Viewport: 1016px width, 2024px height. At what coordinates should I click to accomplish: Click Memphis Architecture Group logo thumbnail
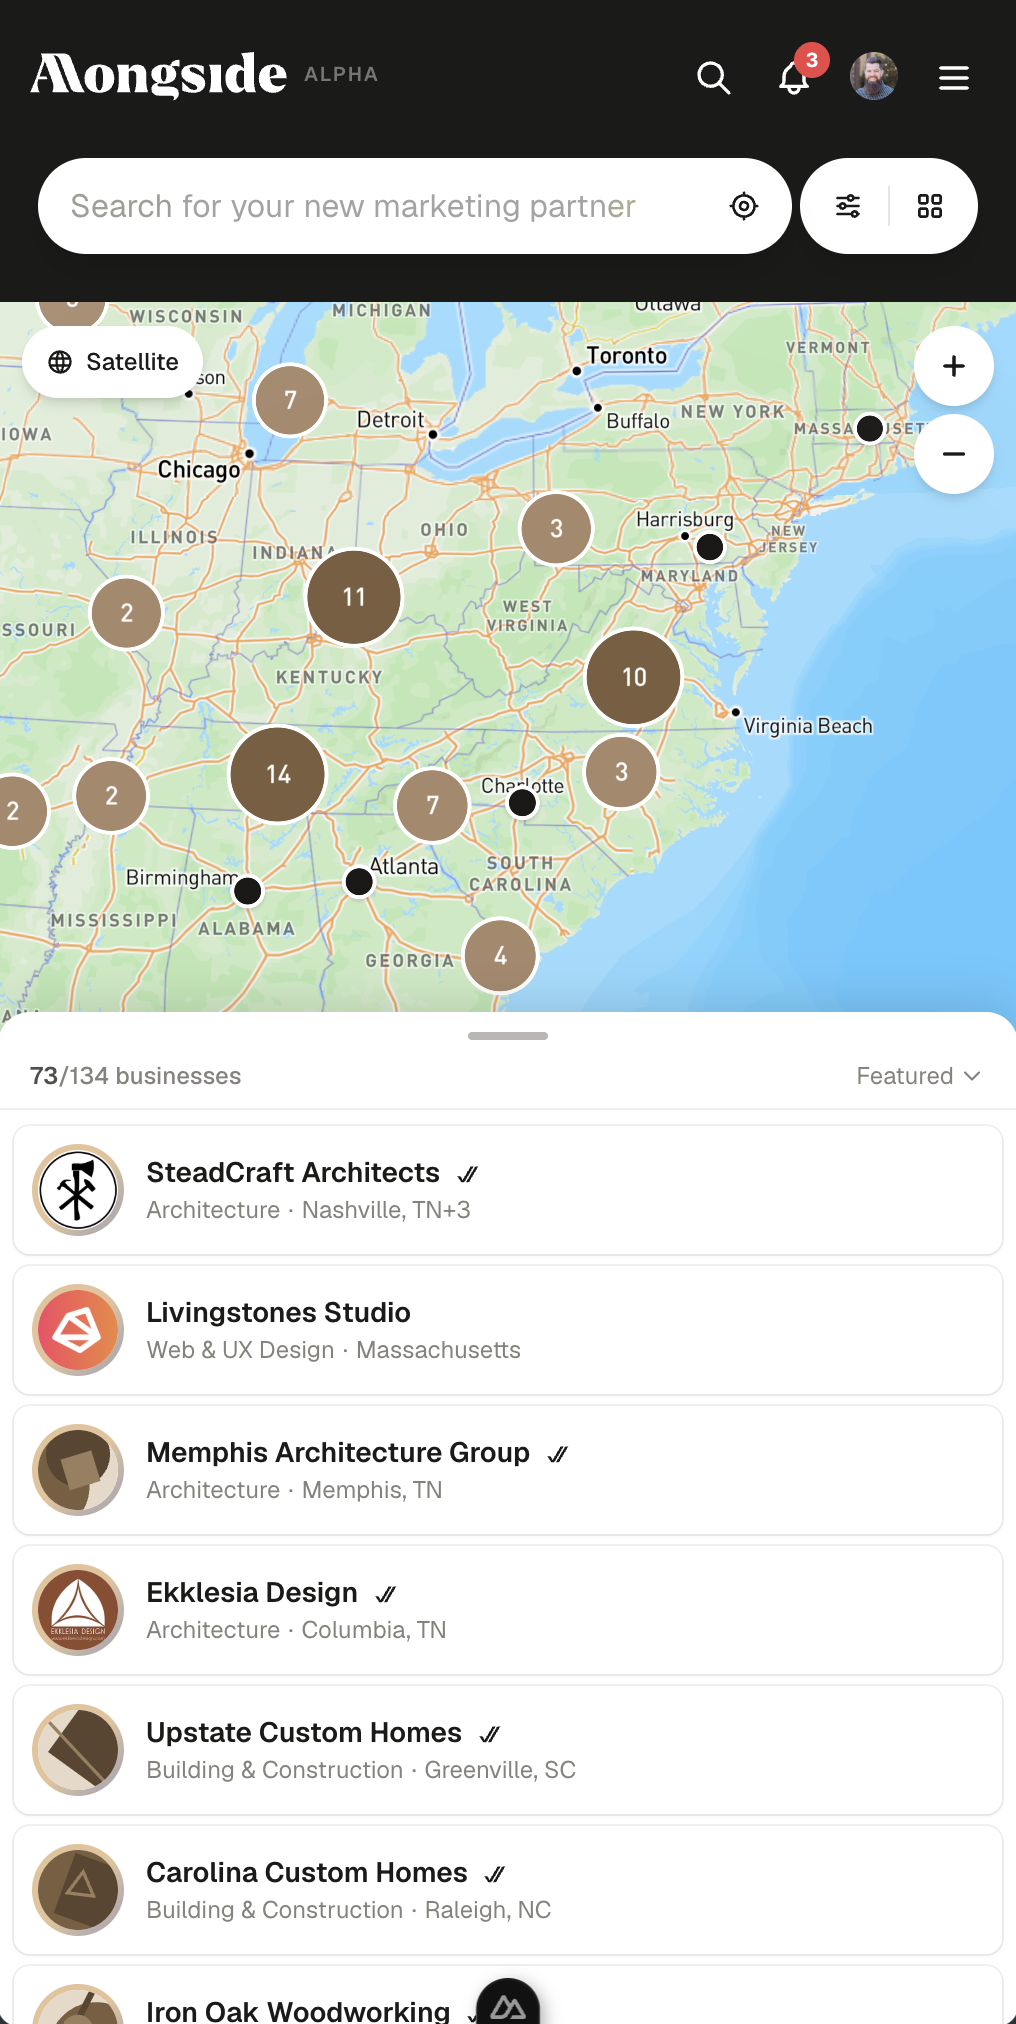click(78, 1470)
